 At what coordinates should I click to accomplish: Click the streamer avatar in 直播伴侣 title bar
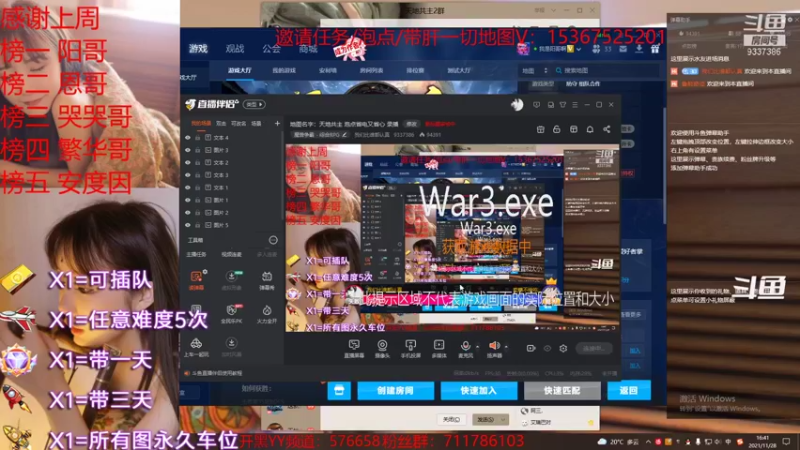tap(517, 105)
